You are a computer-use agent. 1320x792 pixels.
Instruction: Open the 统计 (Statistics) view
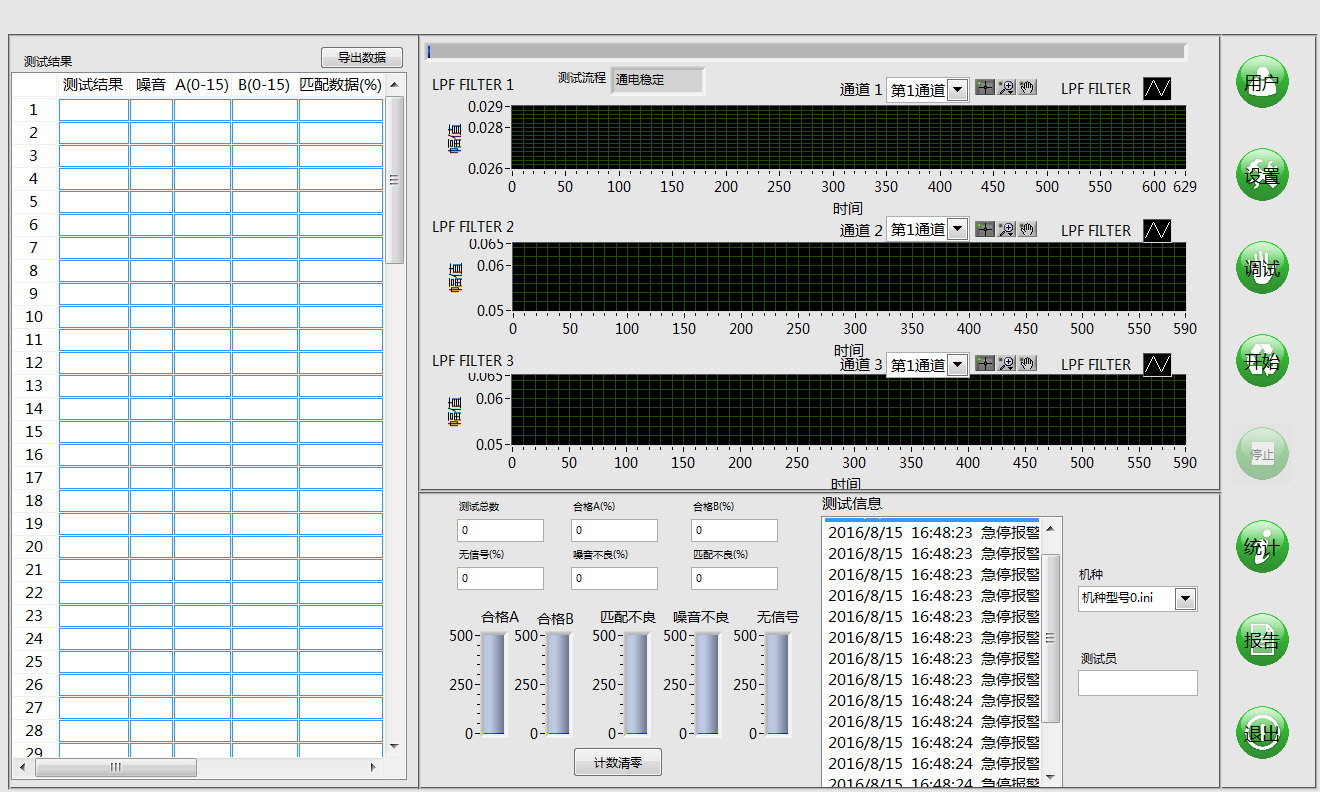point(1262,547)
